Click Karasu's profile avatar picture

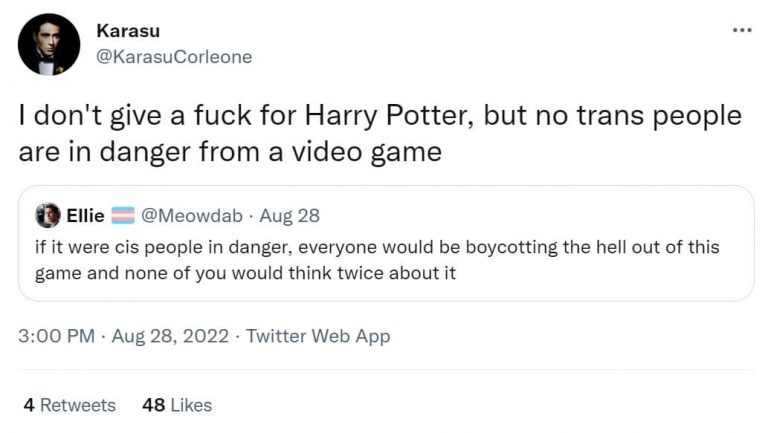tap(49, 44)
